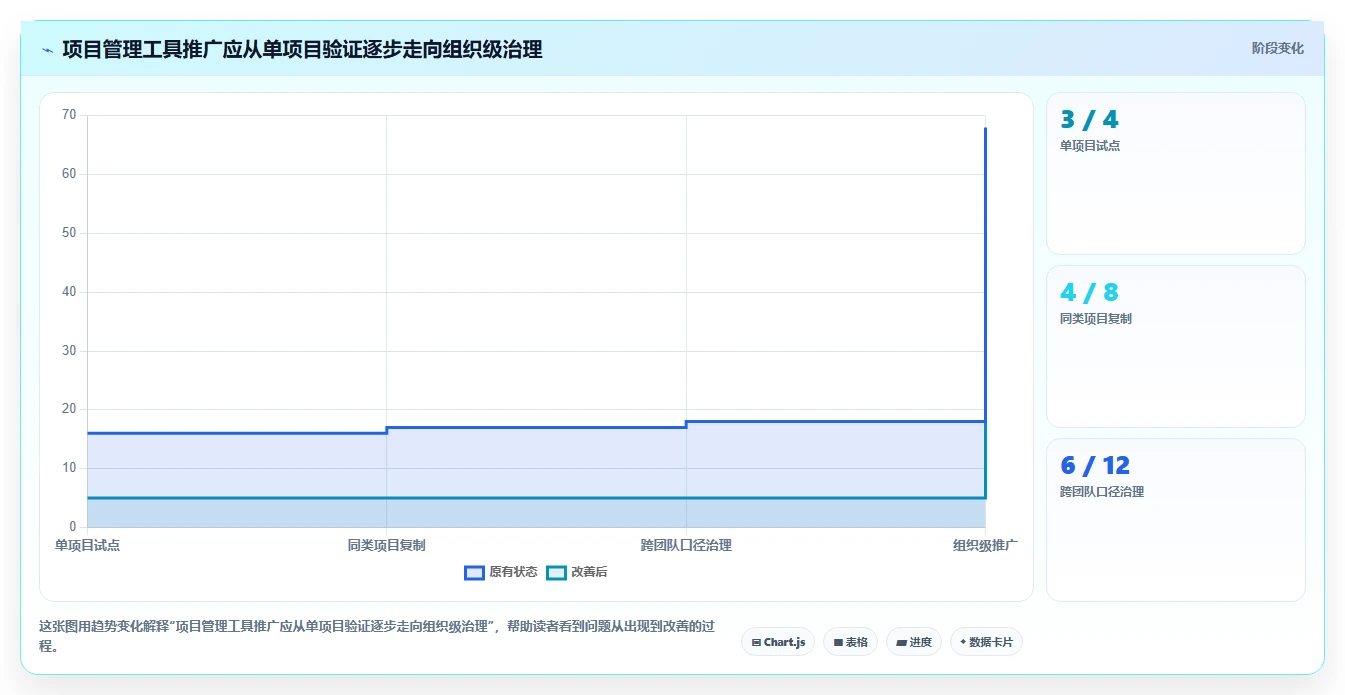Open the 3 / 4 单项目试点 card
Viewport: 1345px width, 695px height.
[x=1175, y=173]
